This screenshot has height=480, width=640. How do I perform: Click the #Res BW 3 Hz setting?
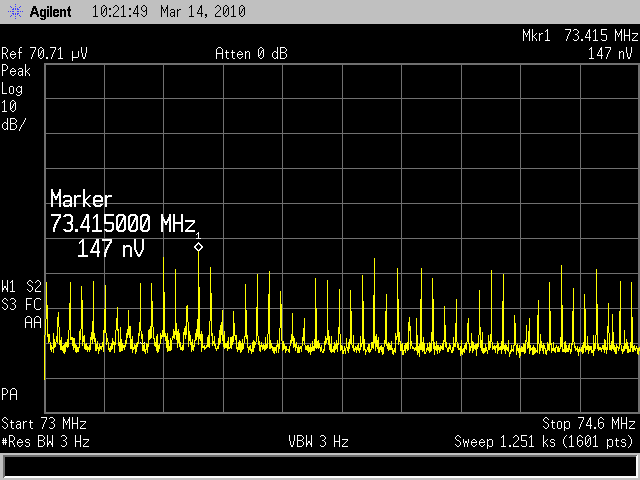tap(46, 441)
